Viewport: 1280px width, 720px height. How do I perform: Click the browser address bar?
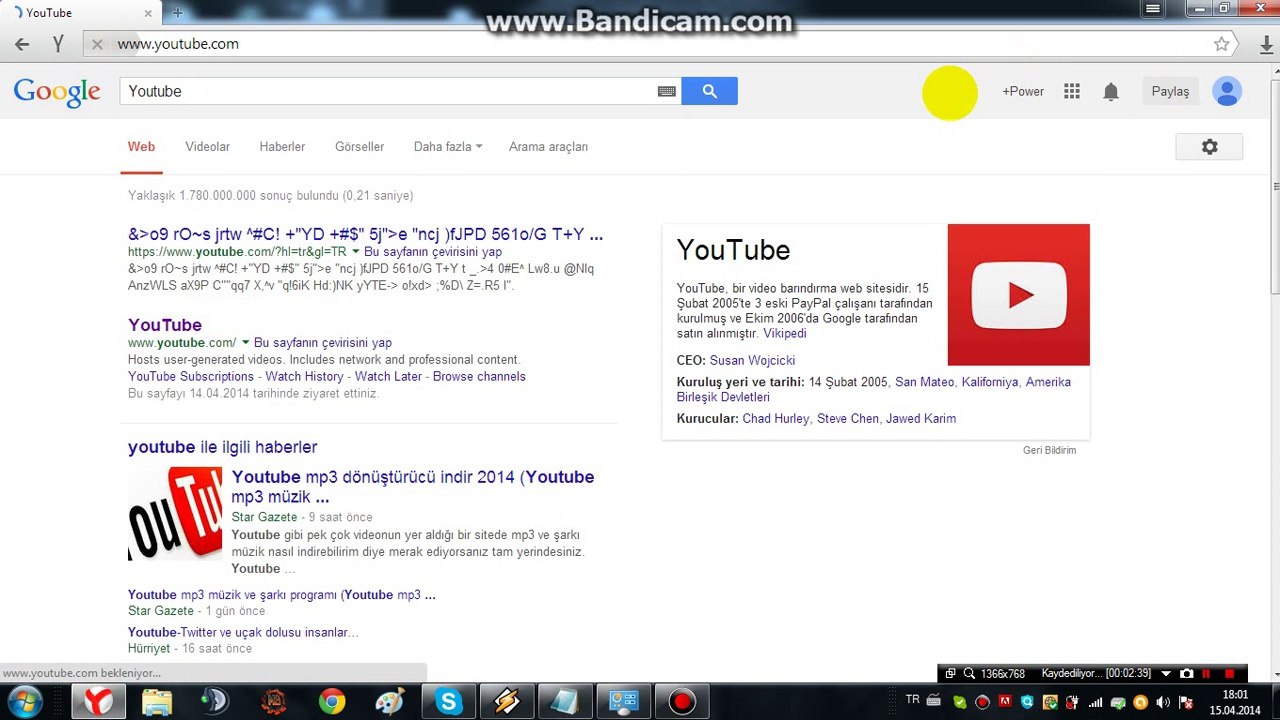click(x=660, y=44)
